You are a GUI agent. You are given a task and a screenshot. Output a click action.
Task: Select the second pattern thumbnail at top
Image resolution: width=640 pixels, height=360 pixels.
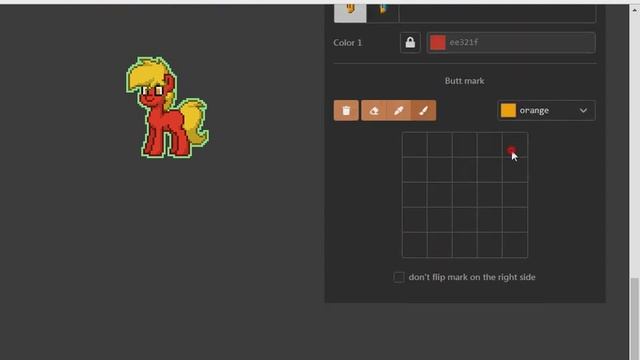pos(382,12)
